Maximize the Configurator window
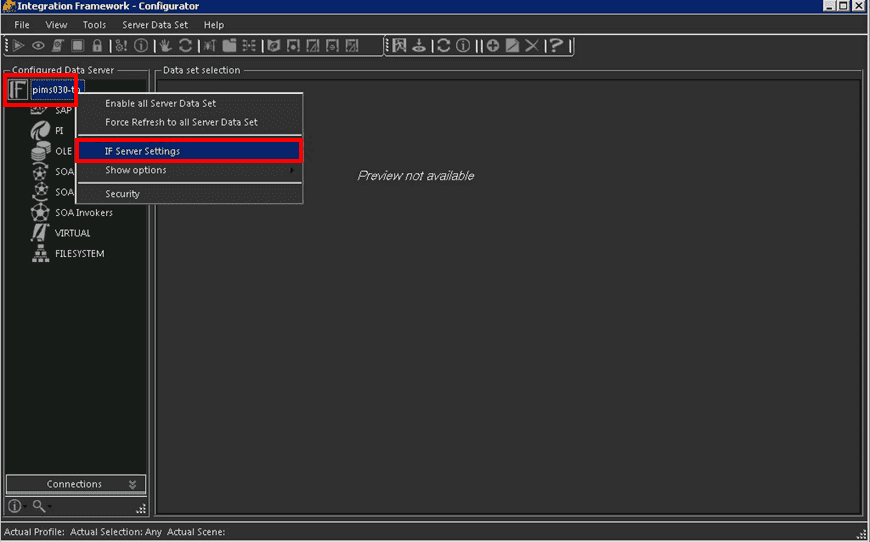This screenshot has width=870, height=542. coord(843,6)
